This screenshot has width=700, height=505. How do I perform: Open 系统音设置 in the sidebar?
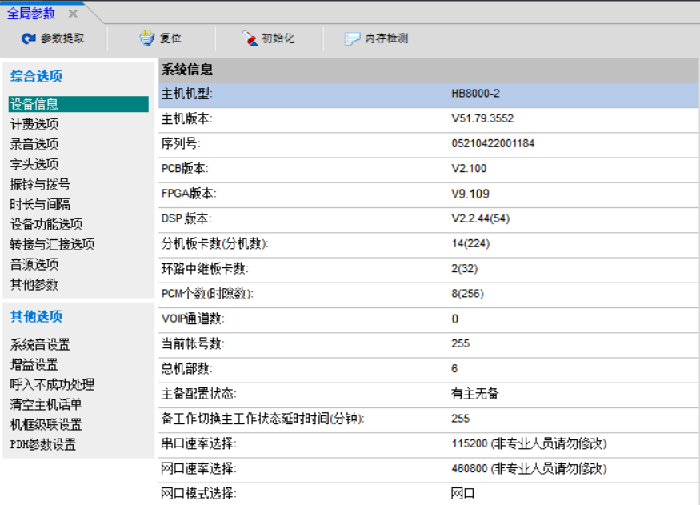40,345
